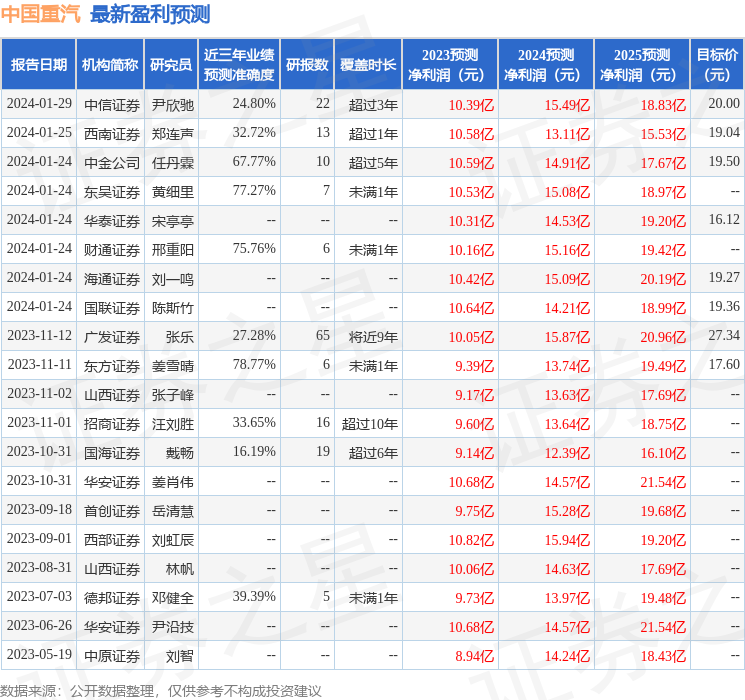
Task: Click analyst name 尹欣驰
Action: 172,105
